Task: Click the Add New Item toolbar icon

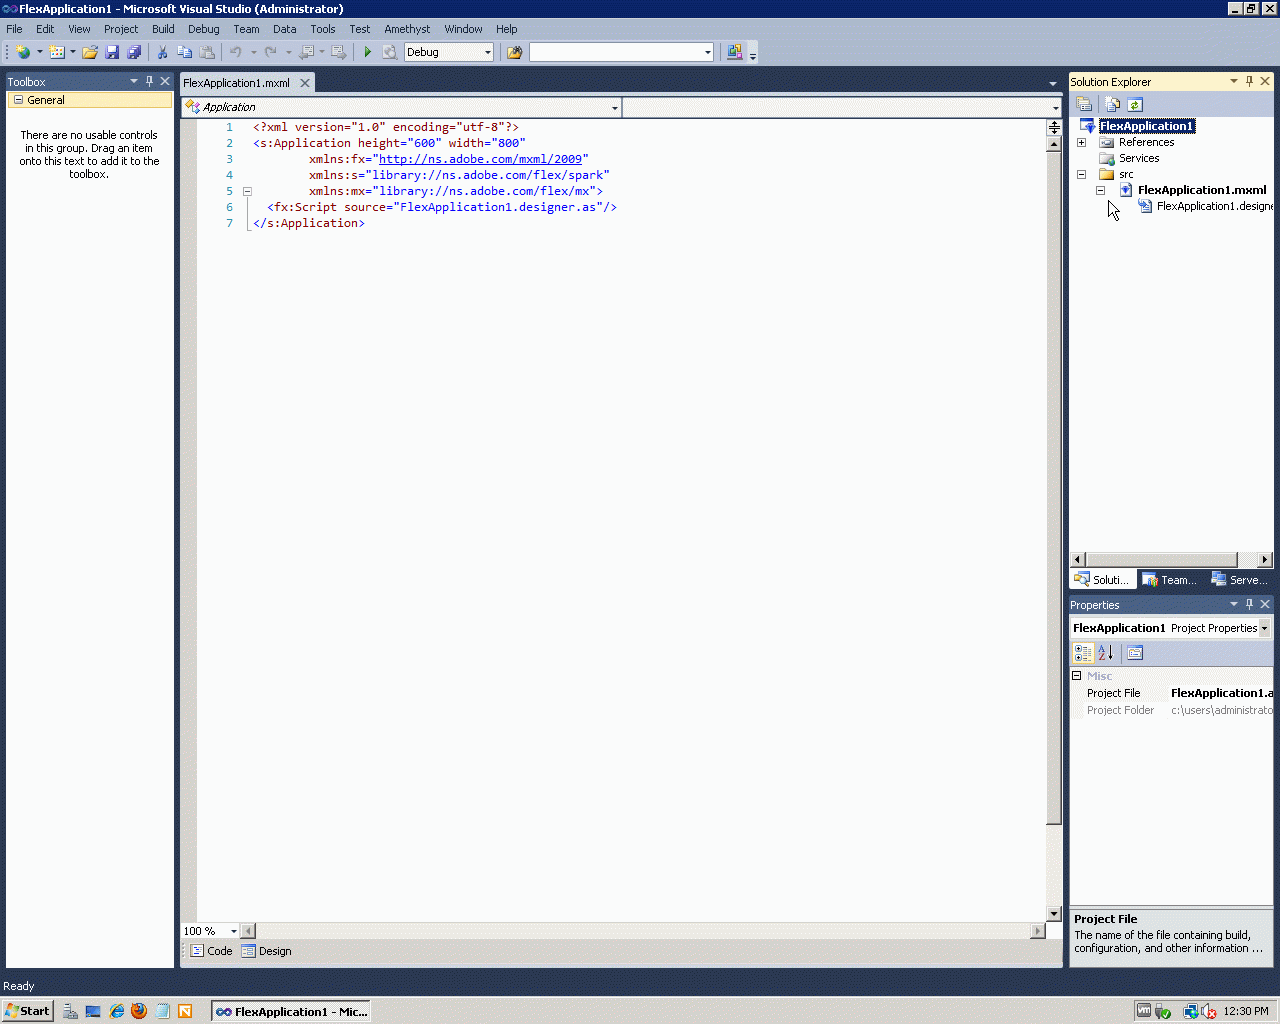Action: [57, 52]
